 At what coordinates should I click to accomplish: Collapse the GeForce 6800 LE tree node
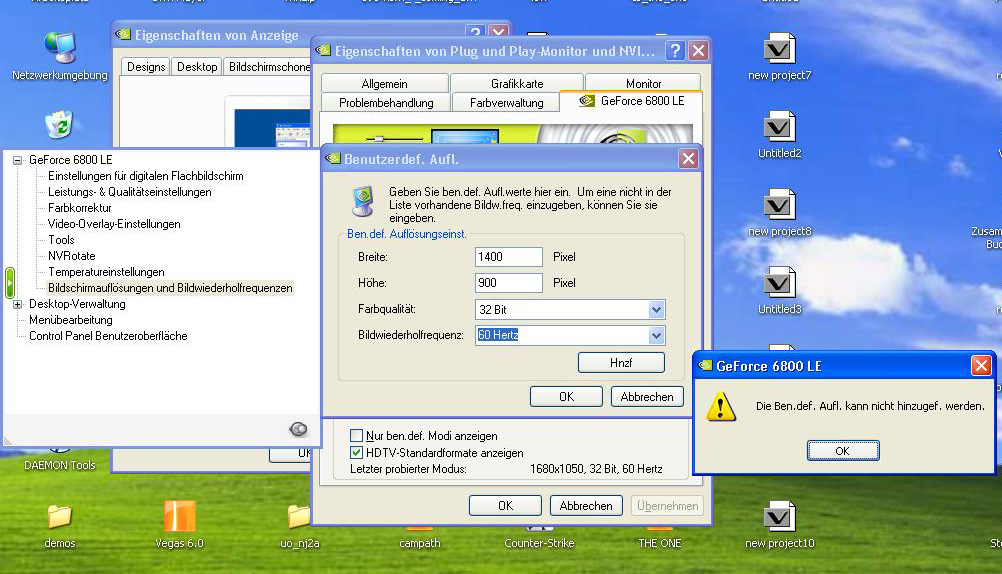pos(17,160)
